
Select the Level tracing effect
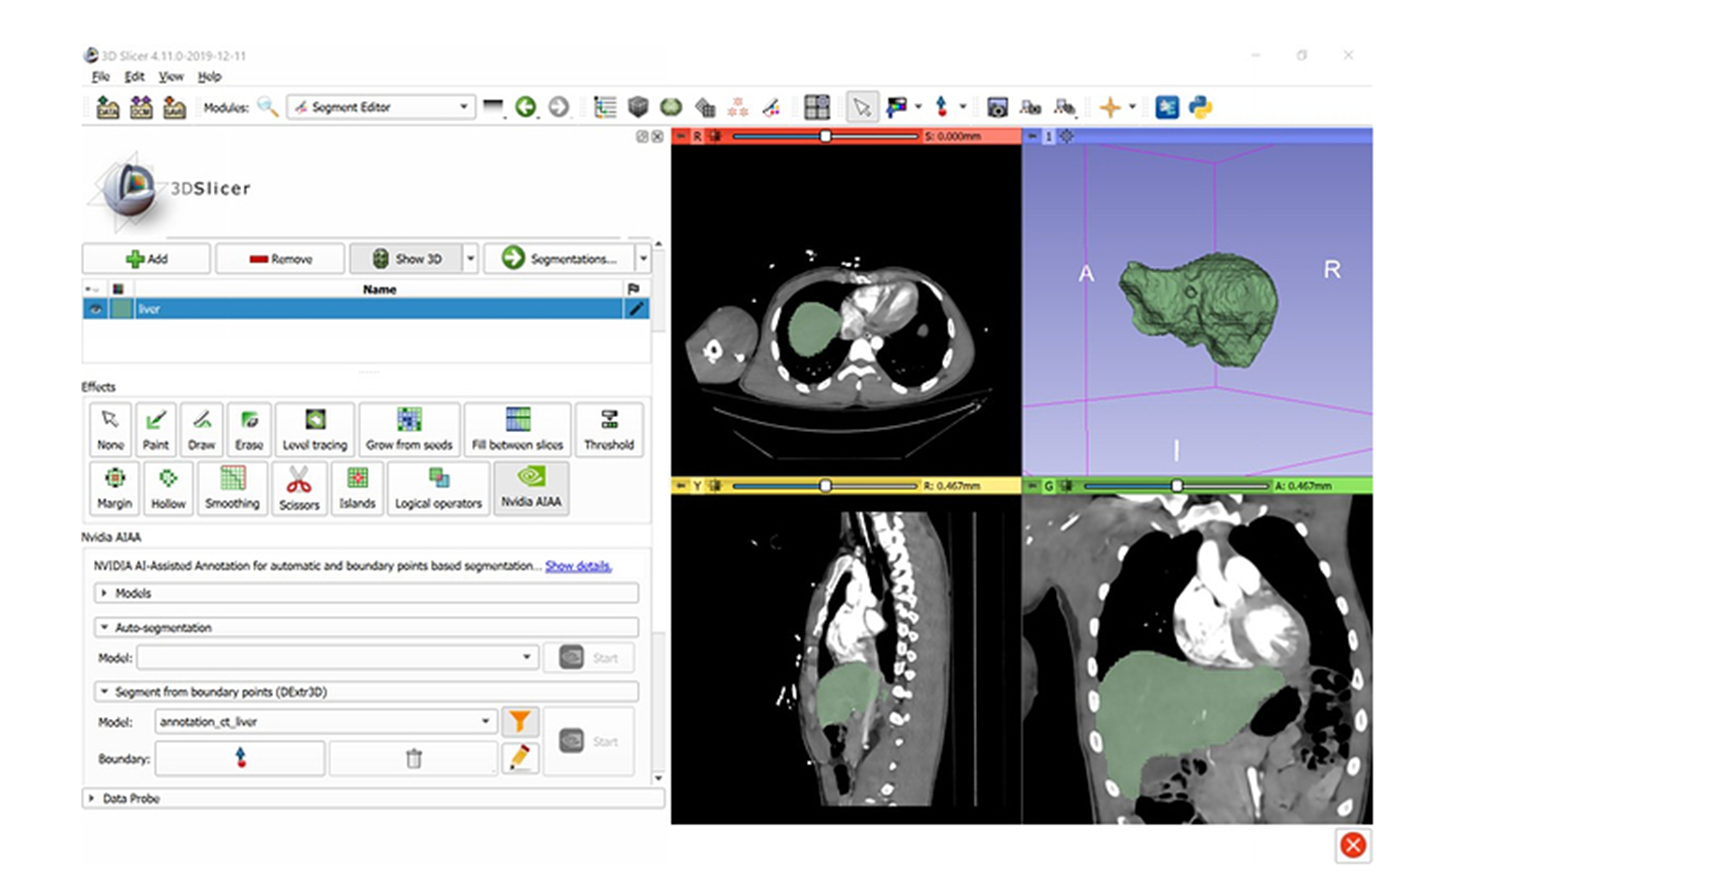(315, 429)
